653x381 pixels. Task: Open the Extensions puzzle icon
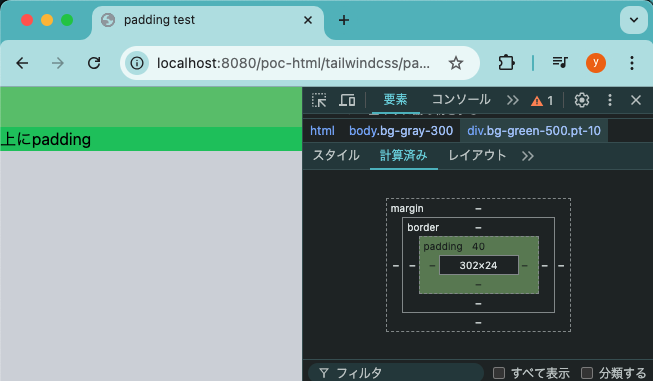(506, 63)
